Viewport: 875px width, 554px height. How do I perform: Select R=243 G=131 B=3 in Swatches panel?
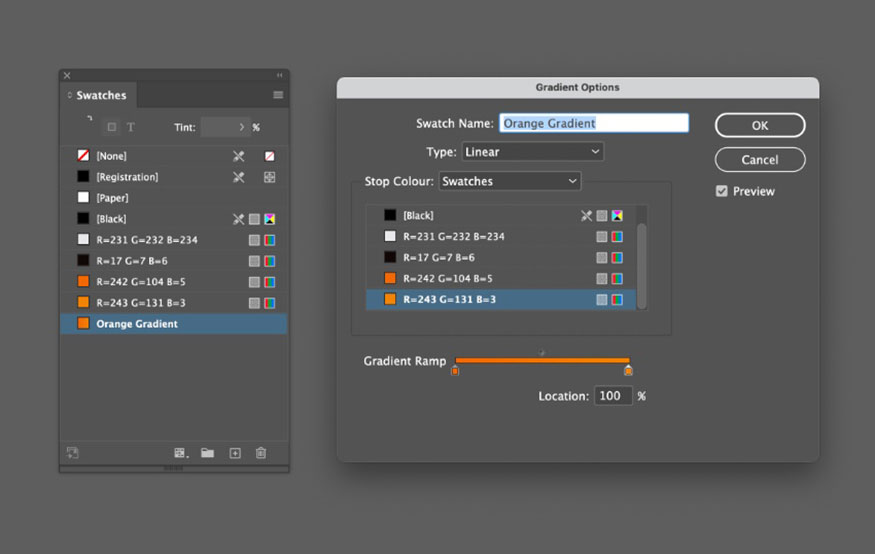point(174,303)
